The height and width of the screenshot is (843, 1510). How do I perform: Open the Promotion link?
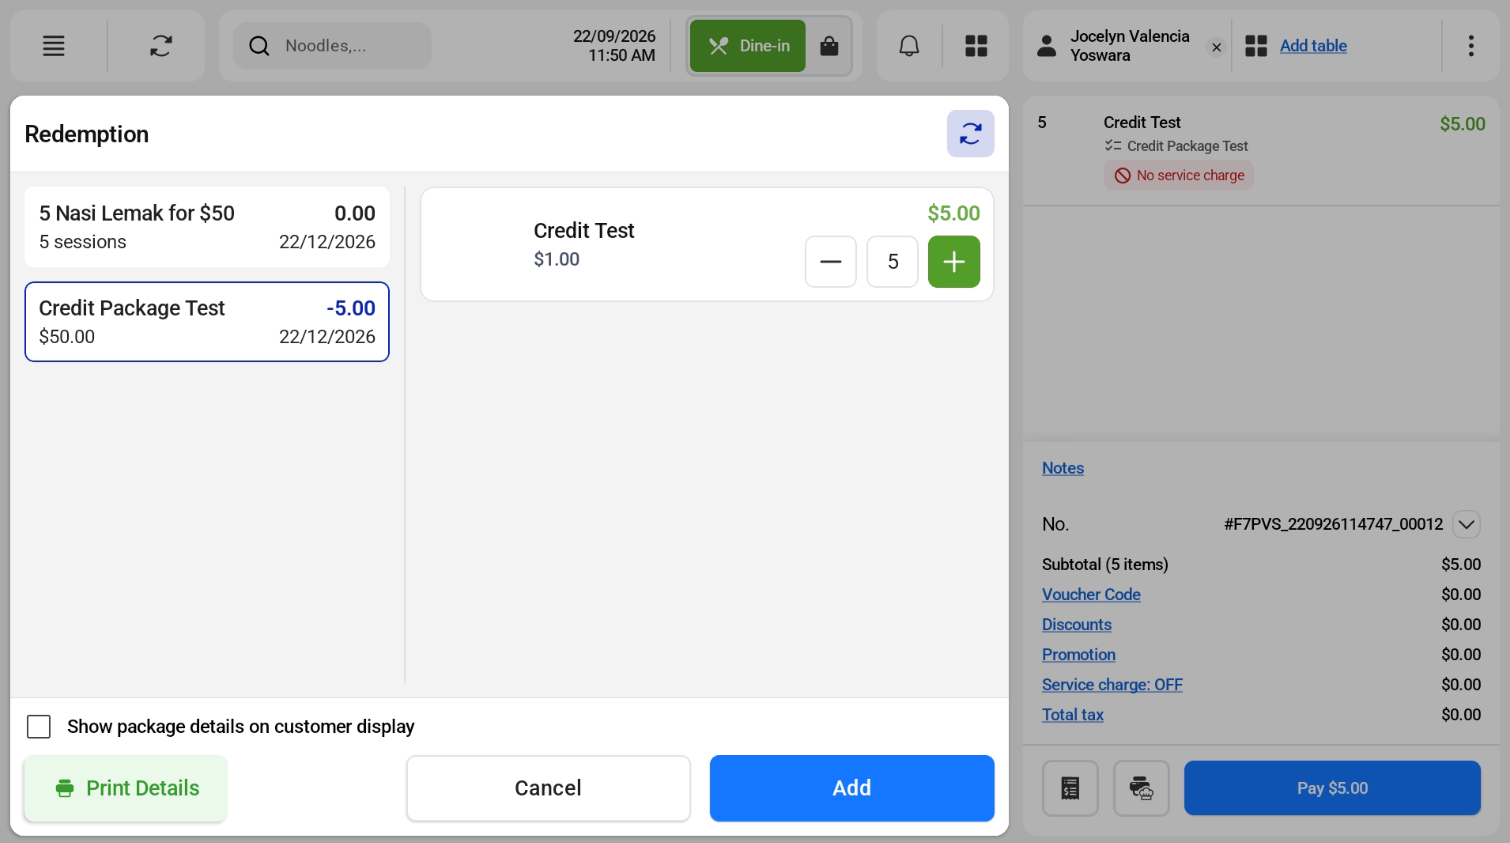(x=1079, y=654)
